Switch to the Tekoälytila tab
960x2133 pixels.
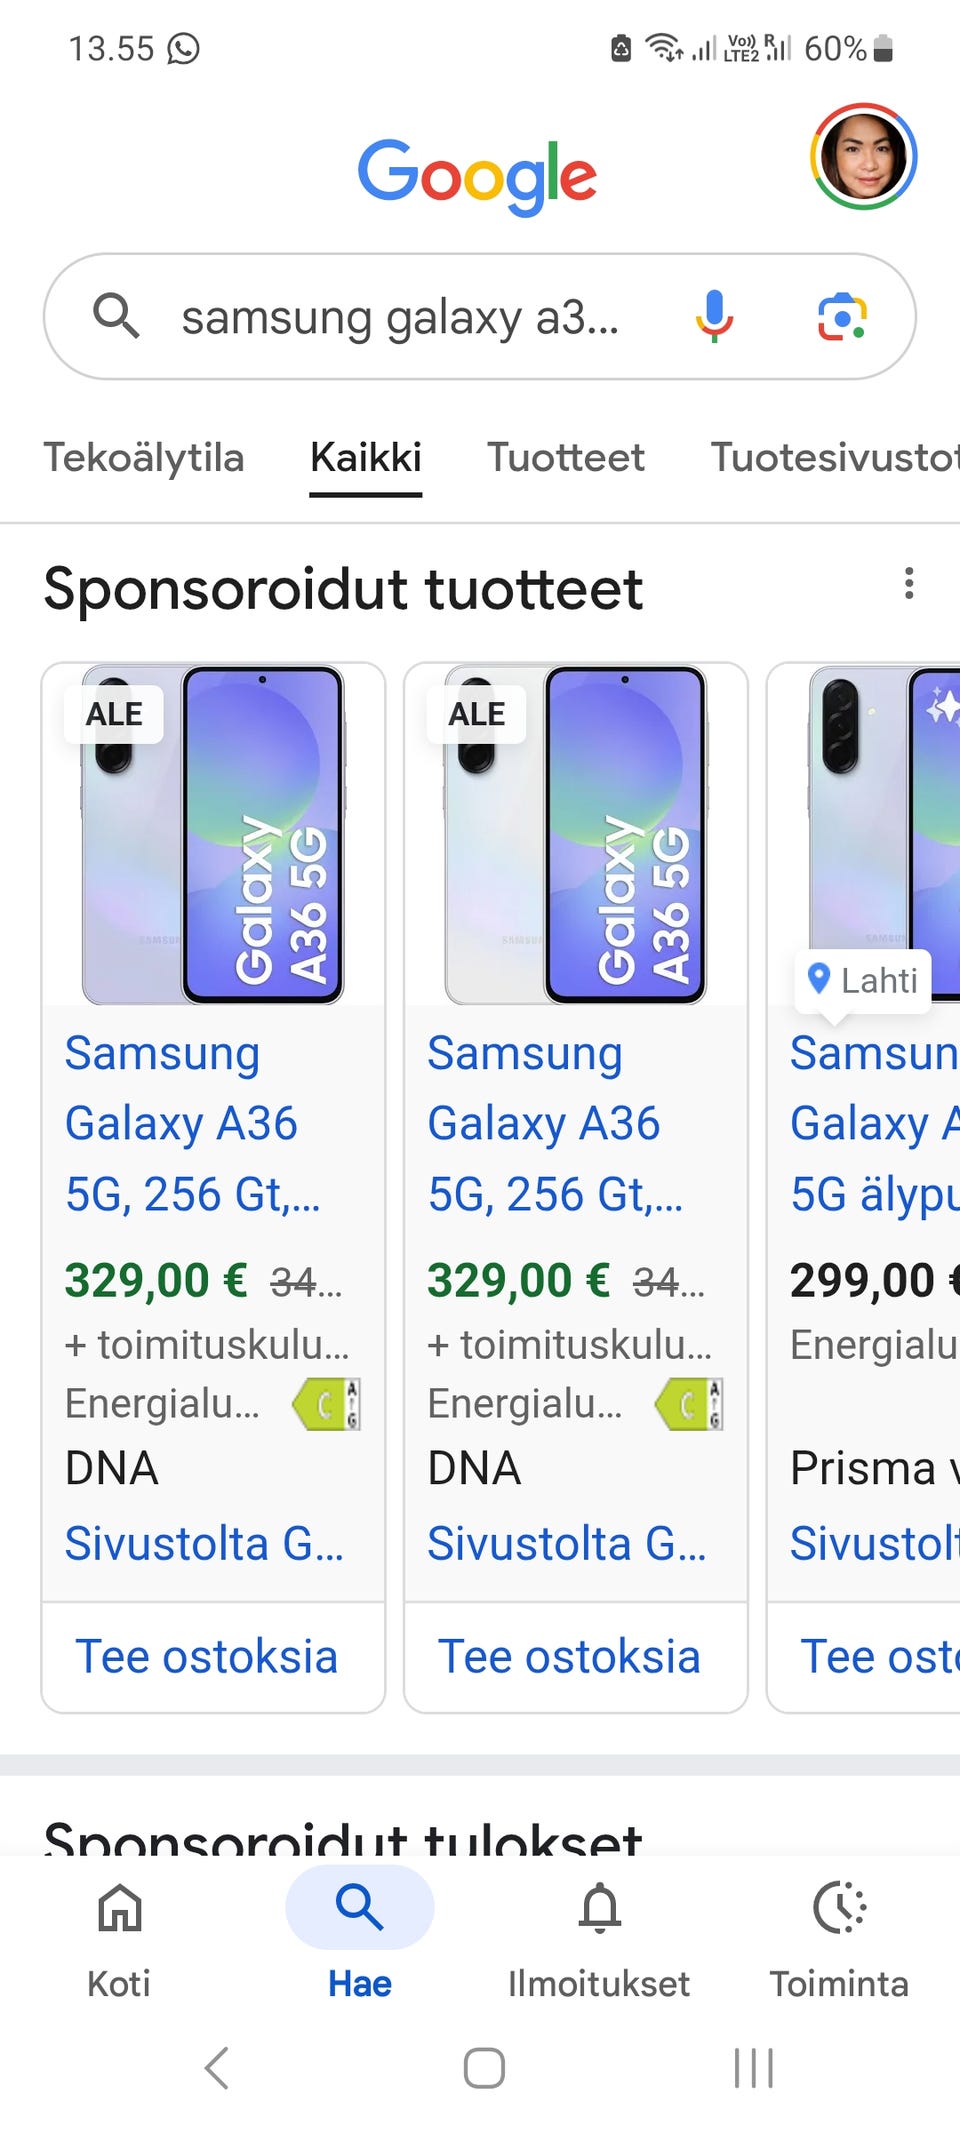click(x=144, y=458)
